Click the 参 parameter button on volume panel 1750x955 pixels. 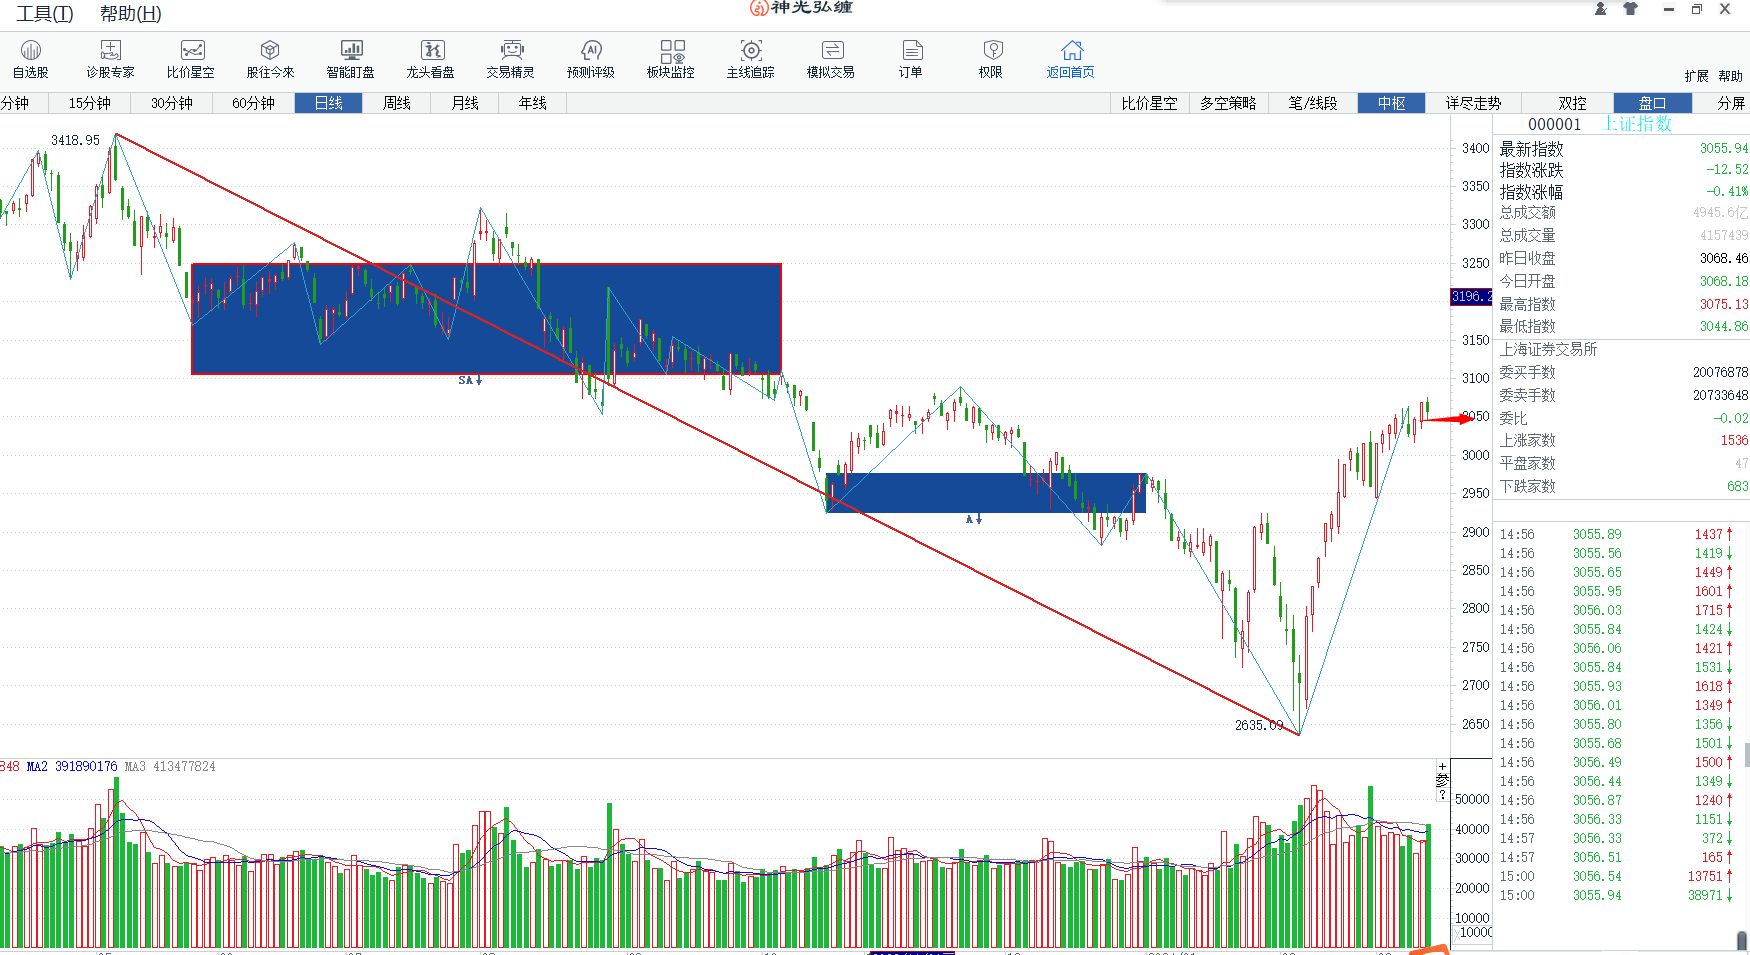pyautogui.click(x=1442, y=781)
